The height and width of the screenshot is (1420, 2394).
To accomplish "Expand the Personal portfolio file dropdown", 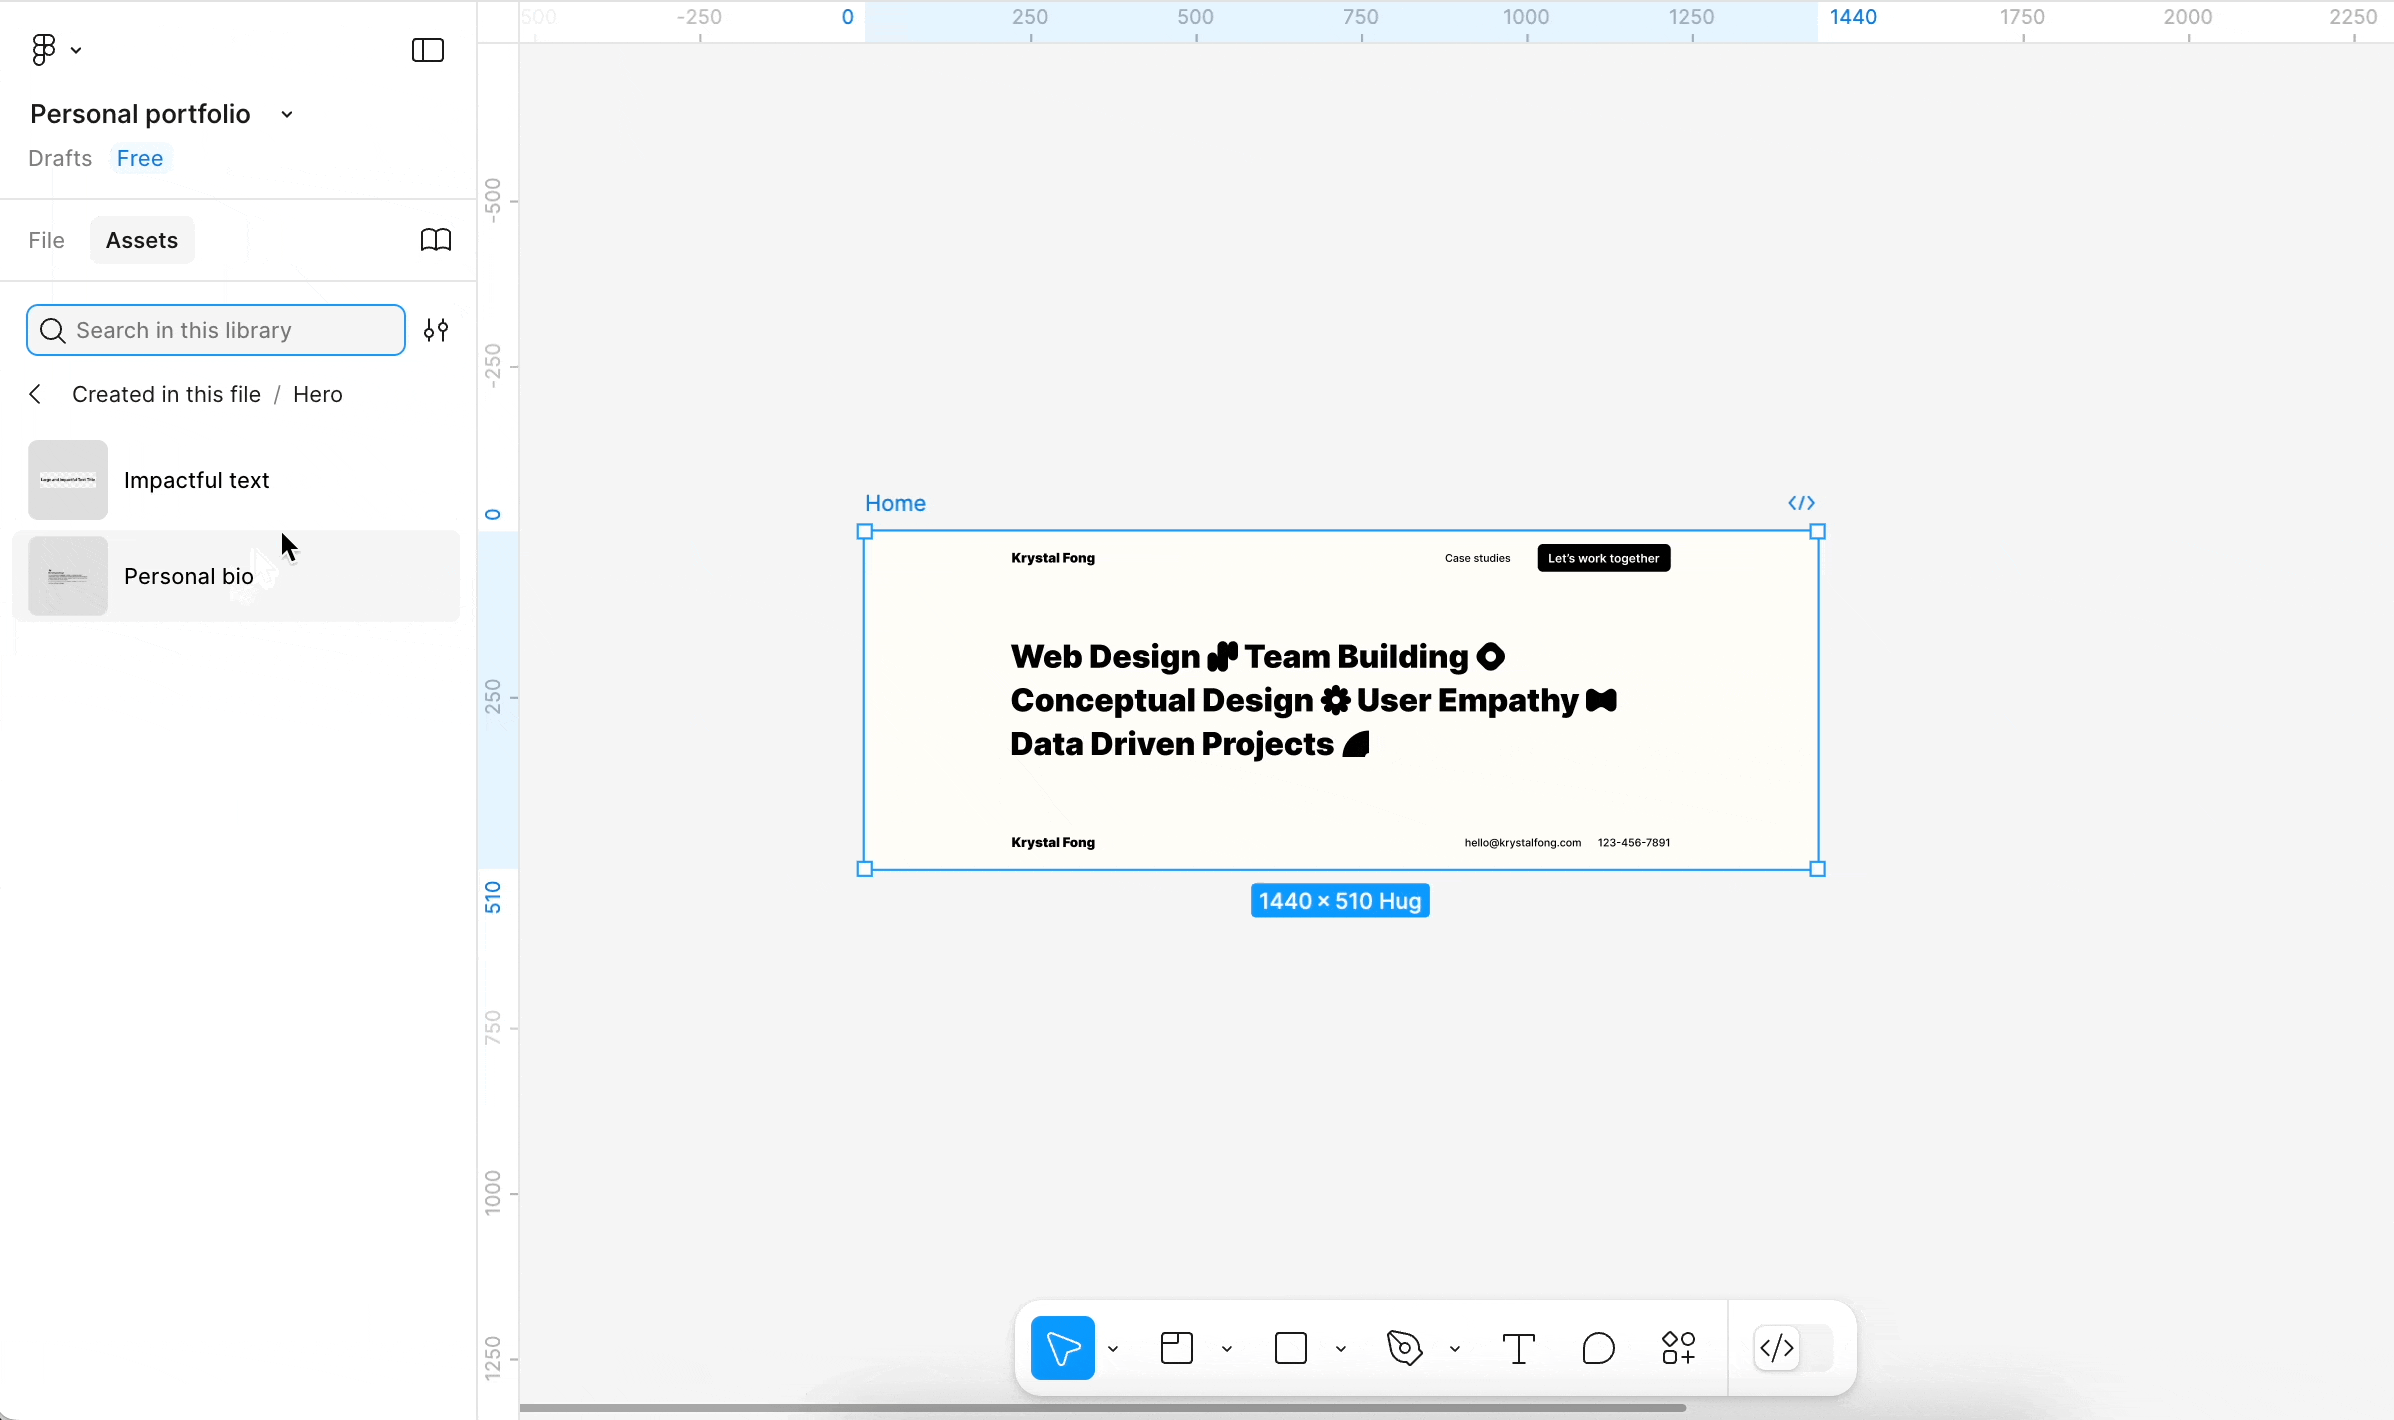I will click(287, 115).
